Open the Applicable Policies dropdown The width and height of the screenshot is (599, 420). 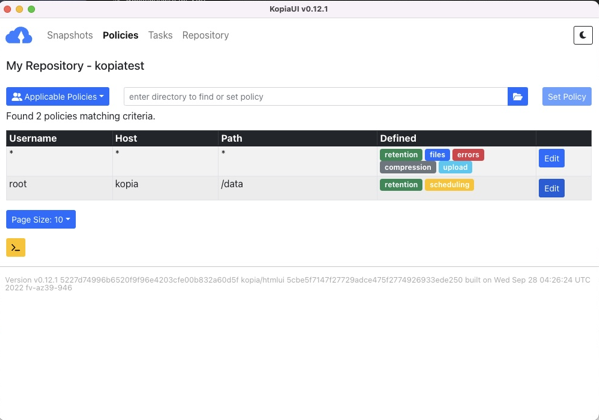coord(58,97)
